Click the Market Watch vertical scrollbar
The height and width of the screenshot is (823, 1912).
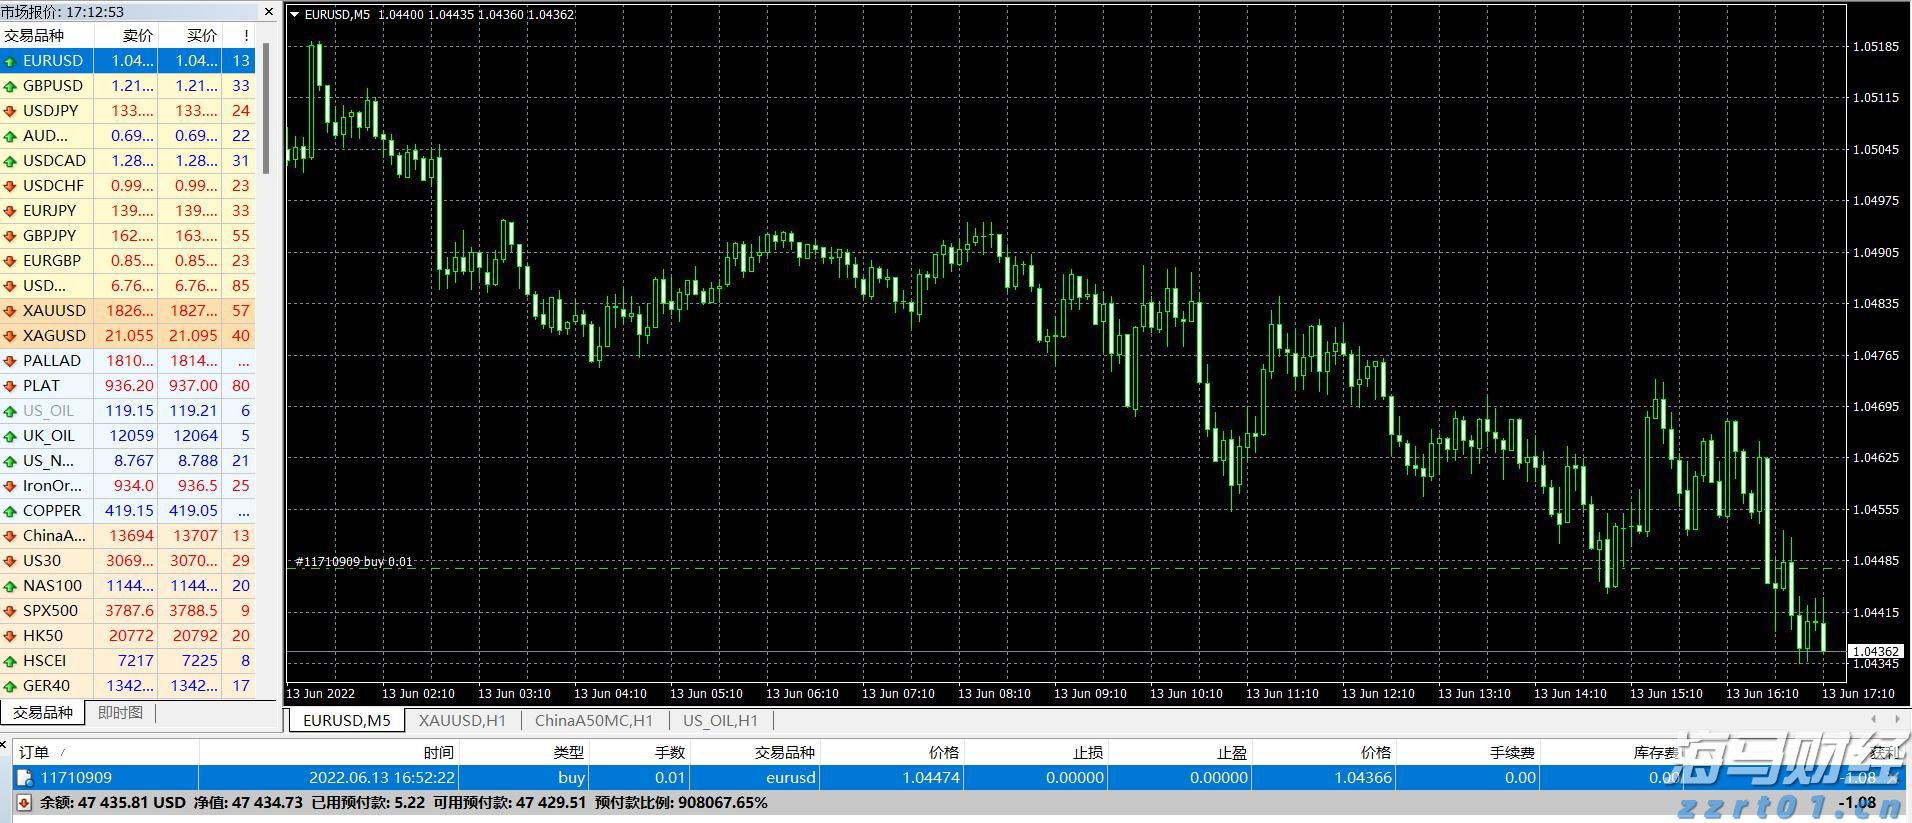(x=266, y=110)
